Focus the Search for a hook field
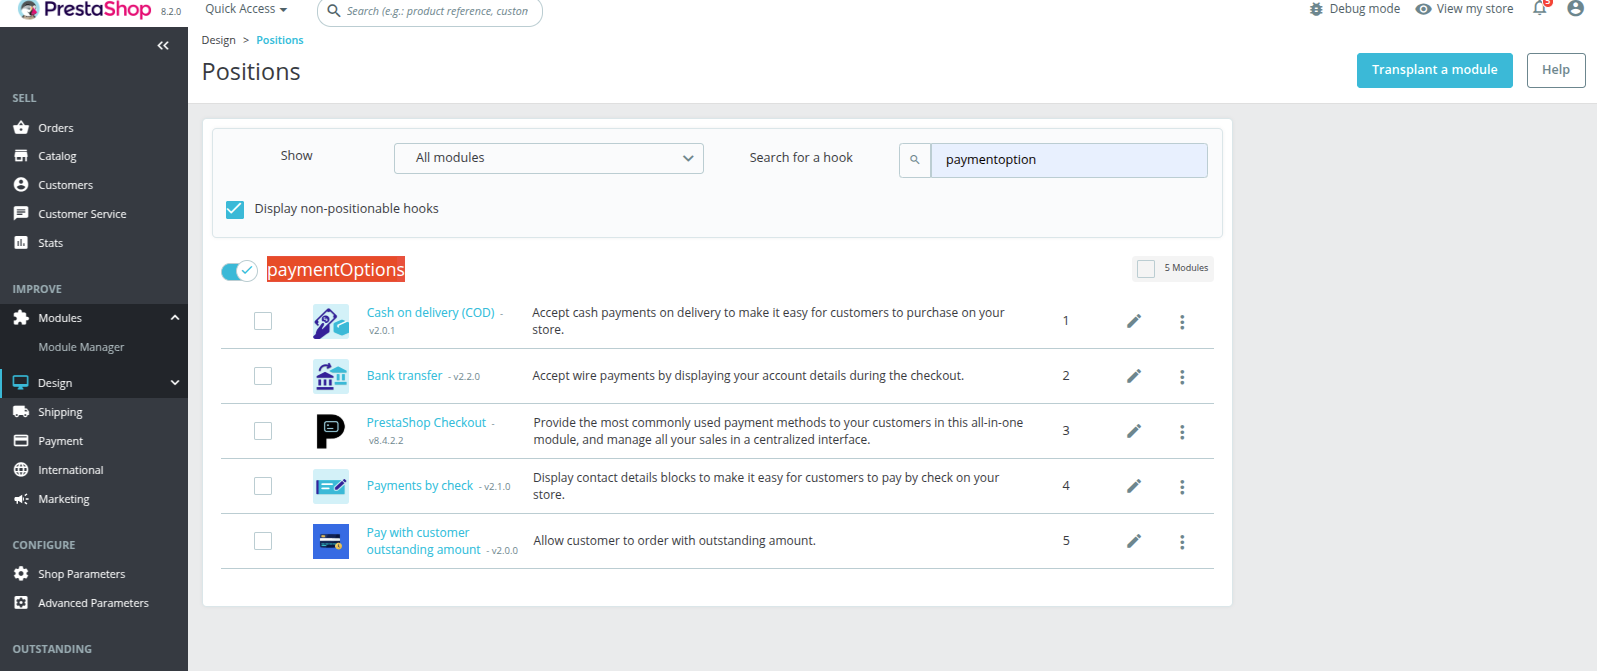 [x=1069, y=160]
